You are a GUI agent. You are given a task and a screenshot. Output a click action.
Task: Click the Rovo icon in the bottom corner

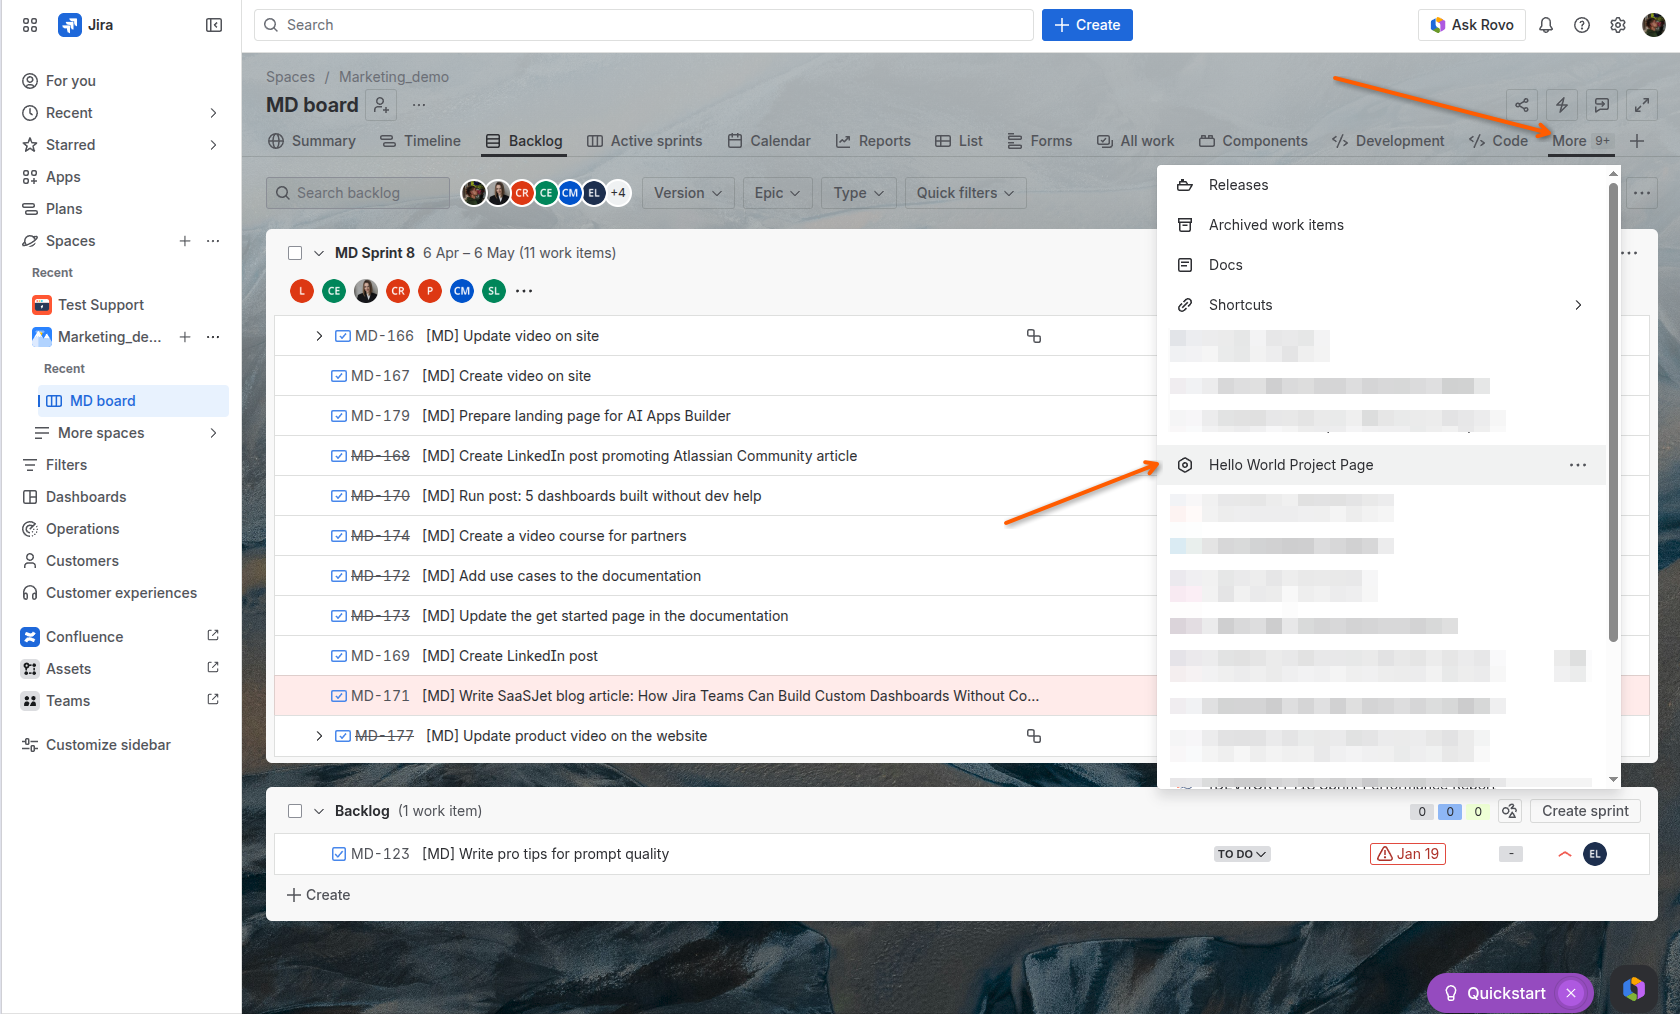(1634, 989)
